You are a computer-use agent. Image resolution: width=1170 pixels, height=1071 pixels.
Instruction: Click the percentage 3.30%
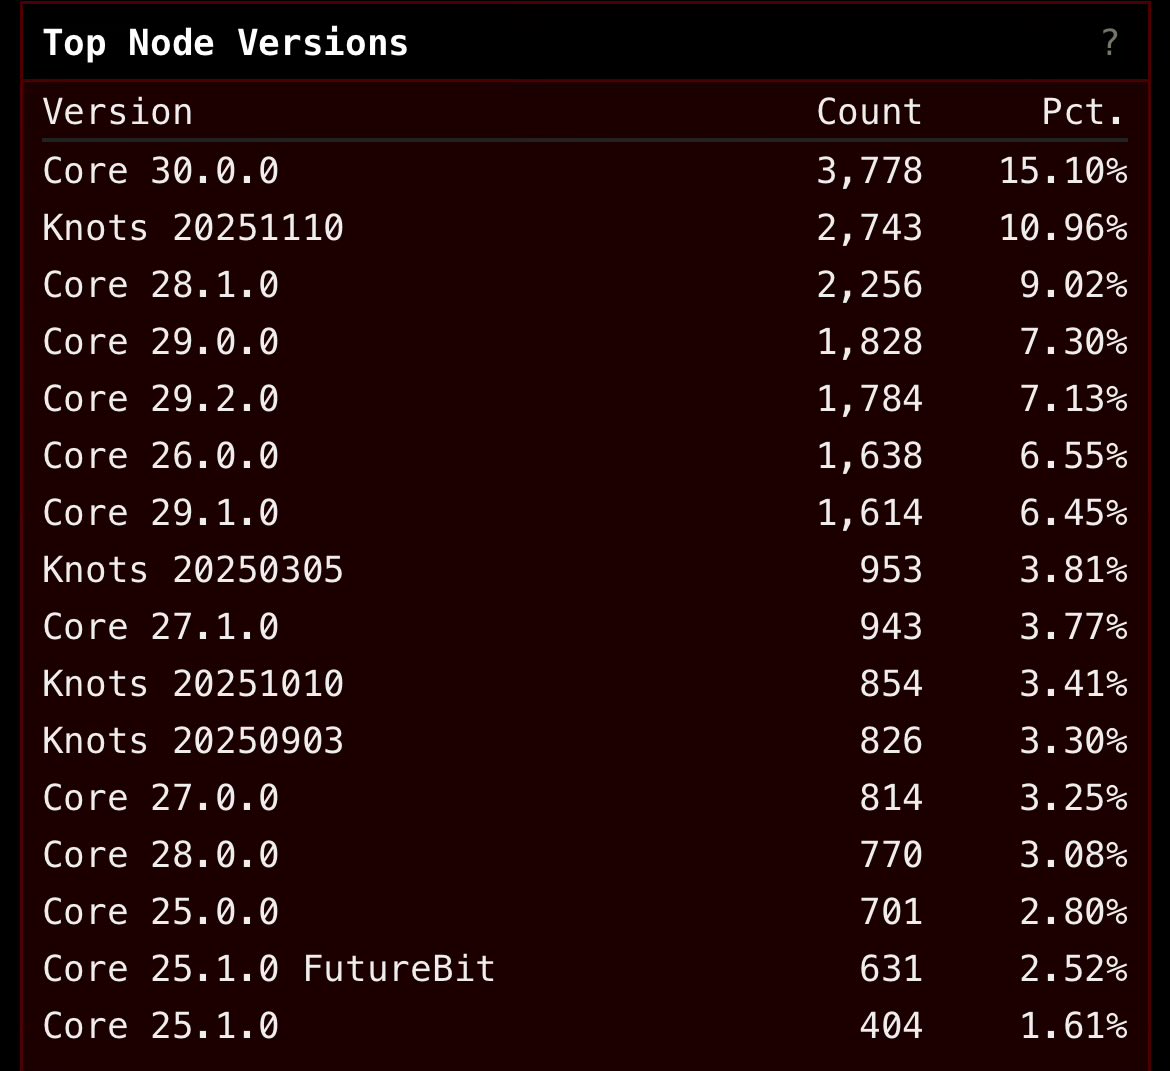point(1074,740)
